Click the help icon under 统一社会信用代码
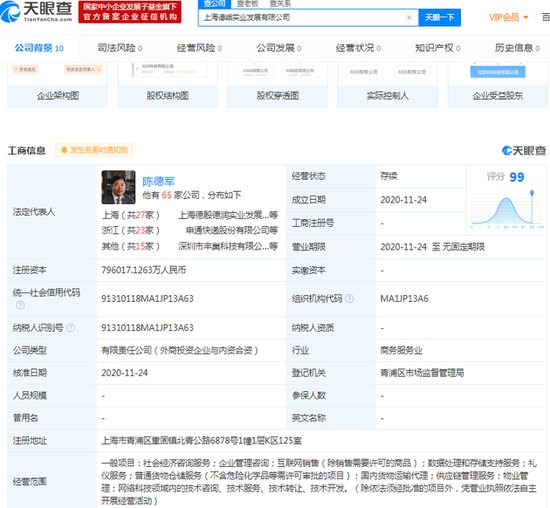This screenshot has width=550, height=508. (20, 305)
